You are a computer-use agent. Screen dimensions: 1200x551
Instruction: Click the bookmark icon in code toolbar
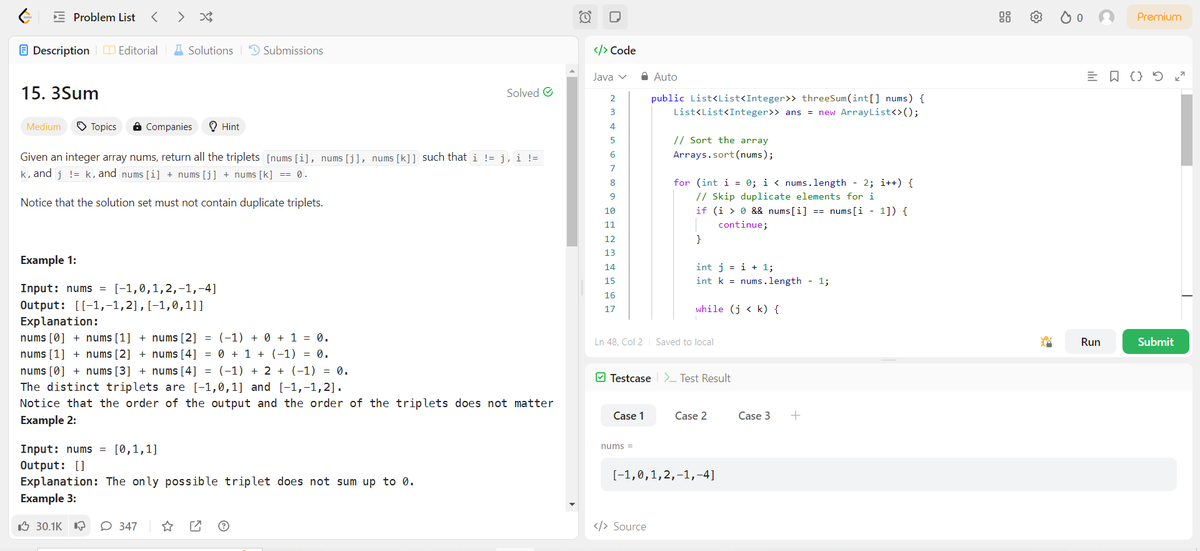[x=1112, y=77]
